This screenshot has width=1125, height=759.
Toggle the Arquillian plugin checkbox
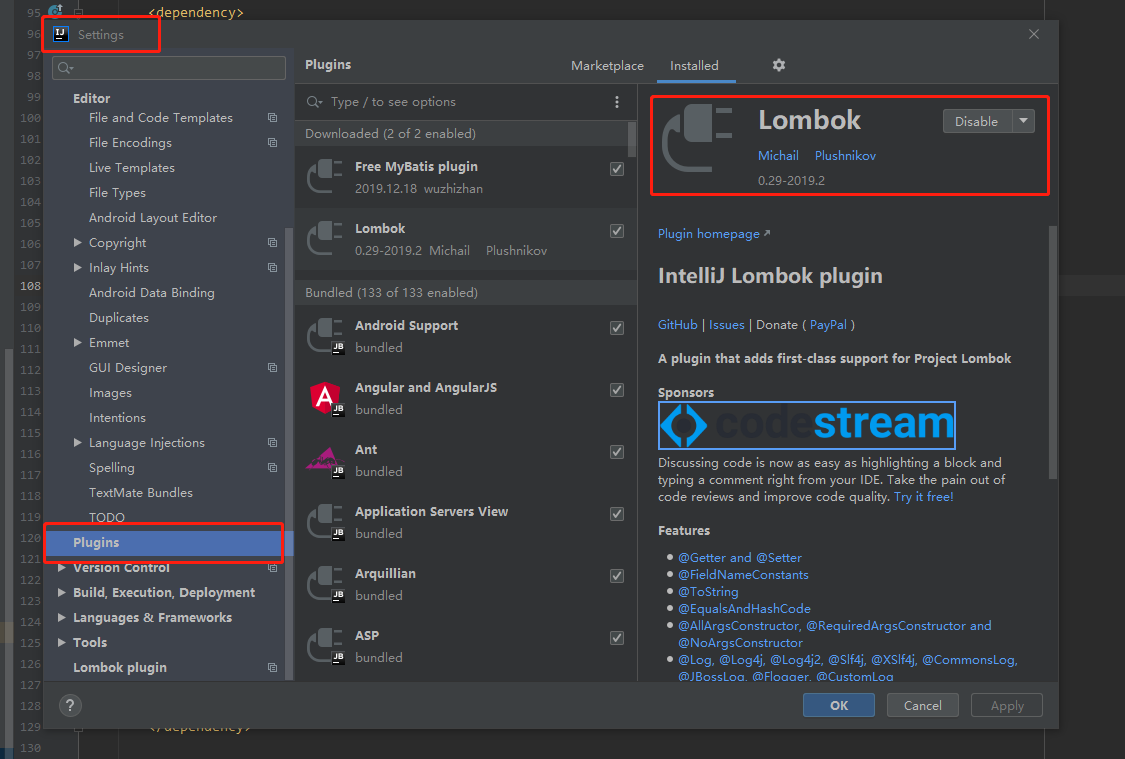(617, 576)
